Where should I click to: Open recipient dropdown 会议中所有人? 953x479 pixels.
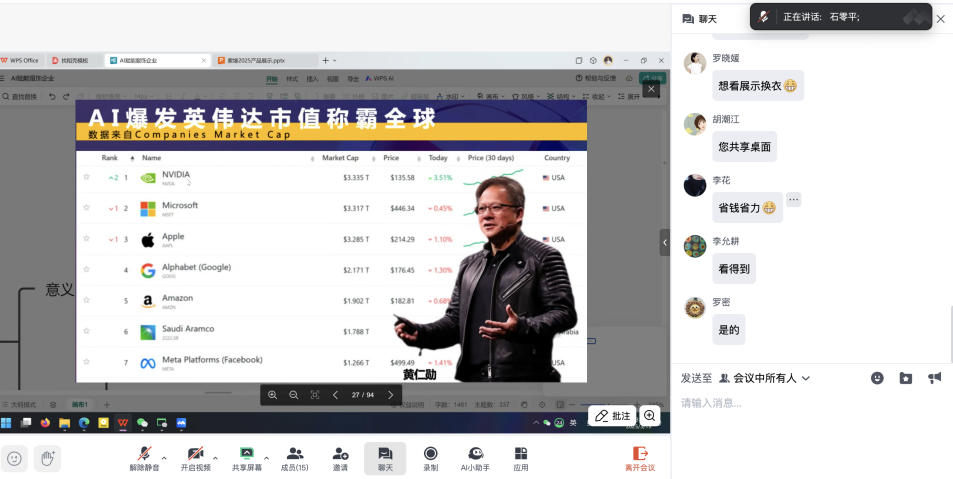(765, 378)
